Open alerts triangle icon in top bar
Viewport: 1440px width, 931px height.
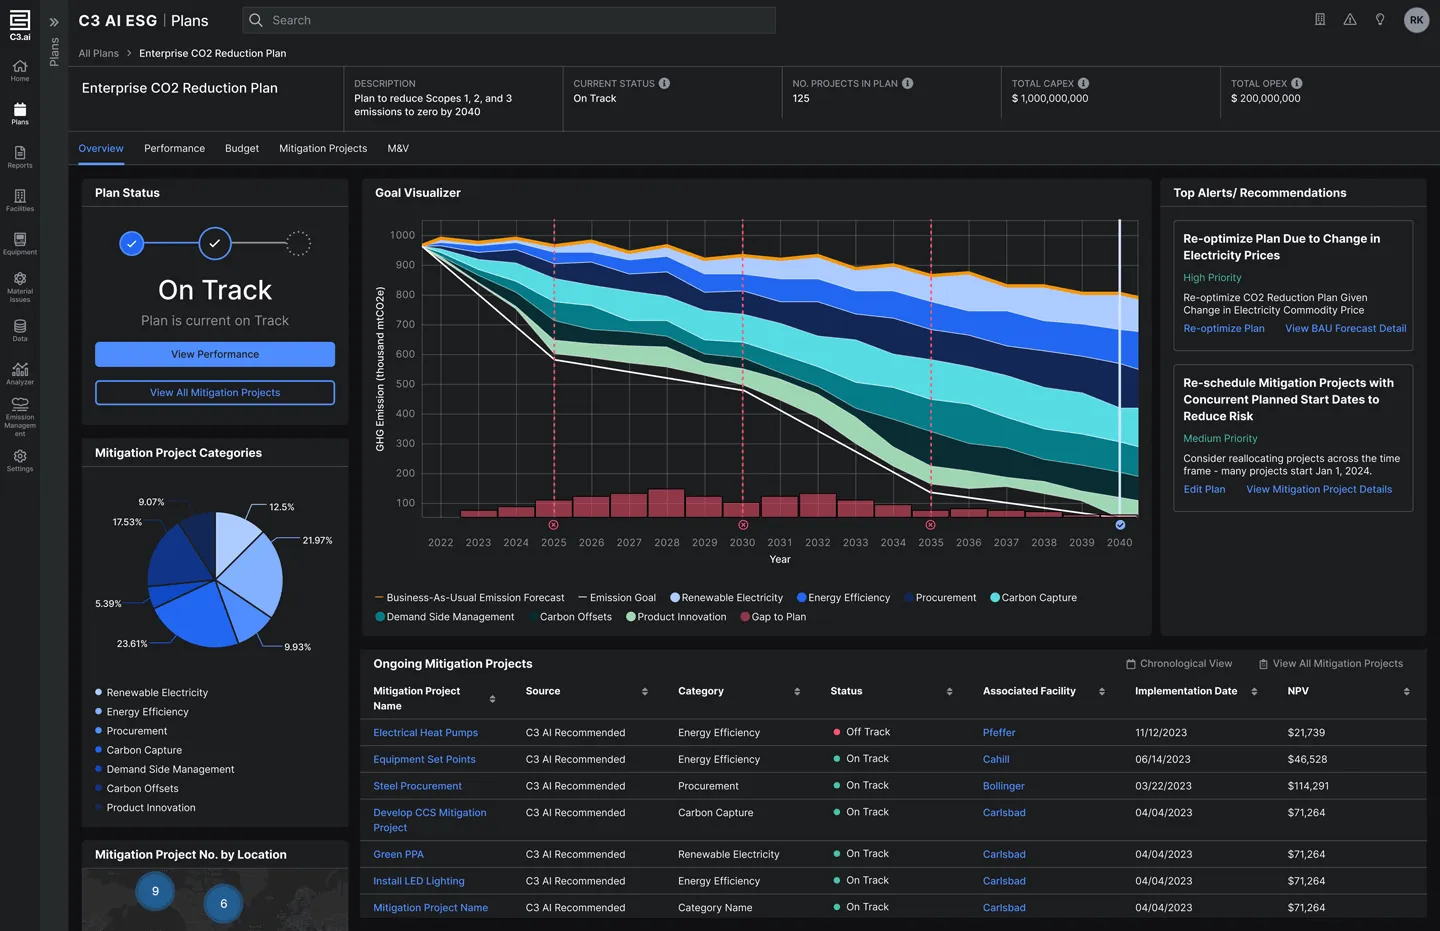pos(1350,19)
